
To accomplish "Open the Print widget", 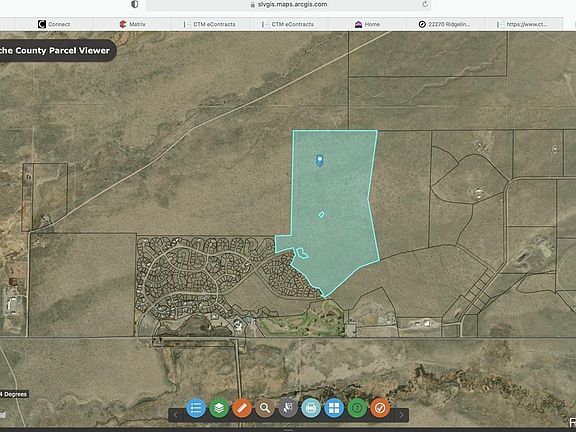I will pyautogui.click(x=311, y=408).
